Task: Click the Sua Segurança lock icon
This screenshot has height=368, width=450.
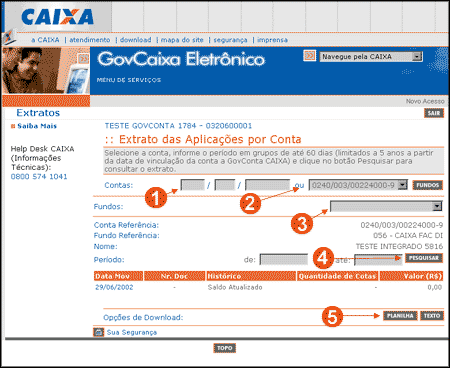Action: click(x=98, y=332)
